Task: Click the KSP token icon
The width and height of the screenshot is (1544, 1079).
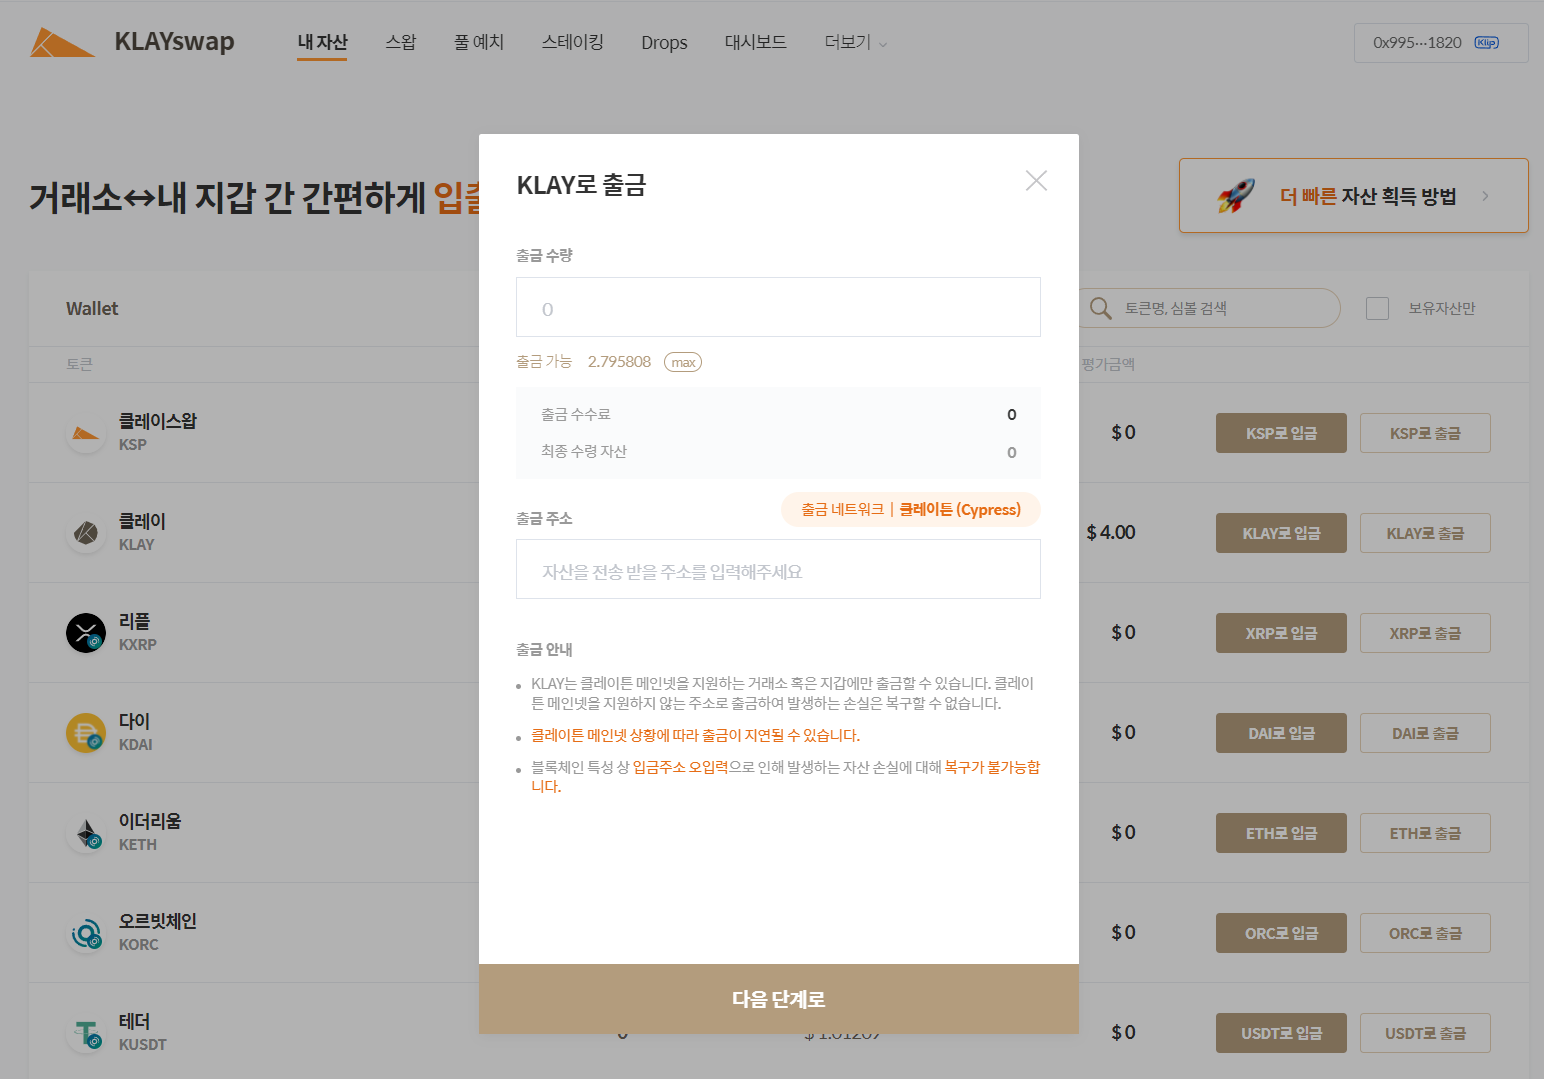Action: (x=86, y=433)
